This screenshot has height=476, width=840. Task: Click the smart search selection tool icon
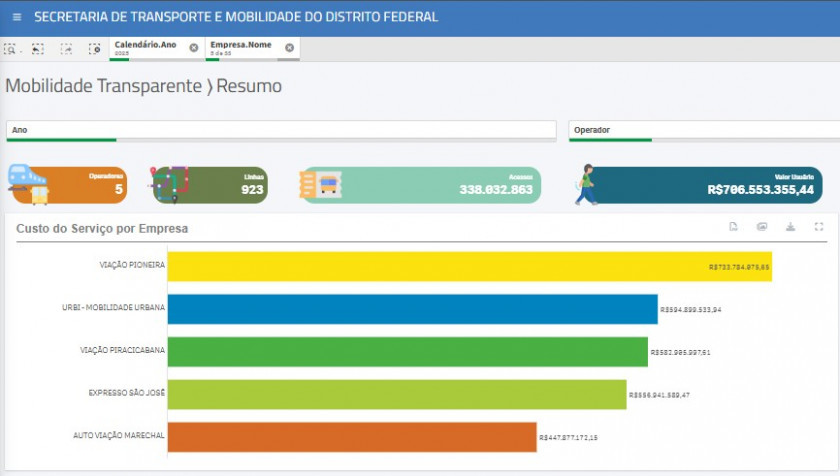coord(10,48)
